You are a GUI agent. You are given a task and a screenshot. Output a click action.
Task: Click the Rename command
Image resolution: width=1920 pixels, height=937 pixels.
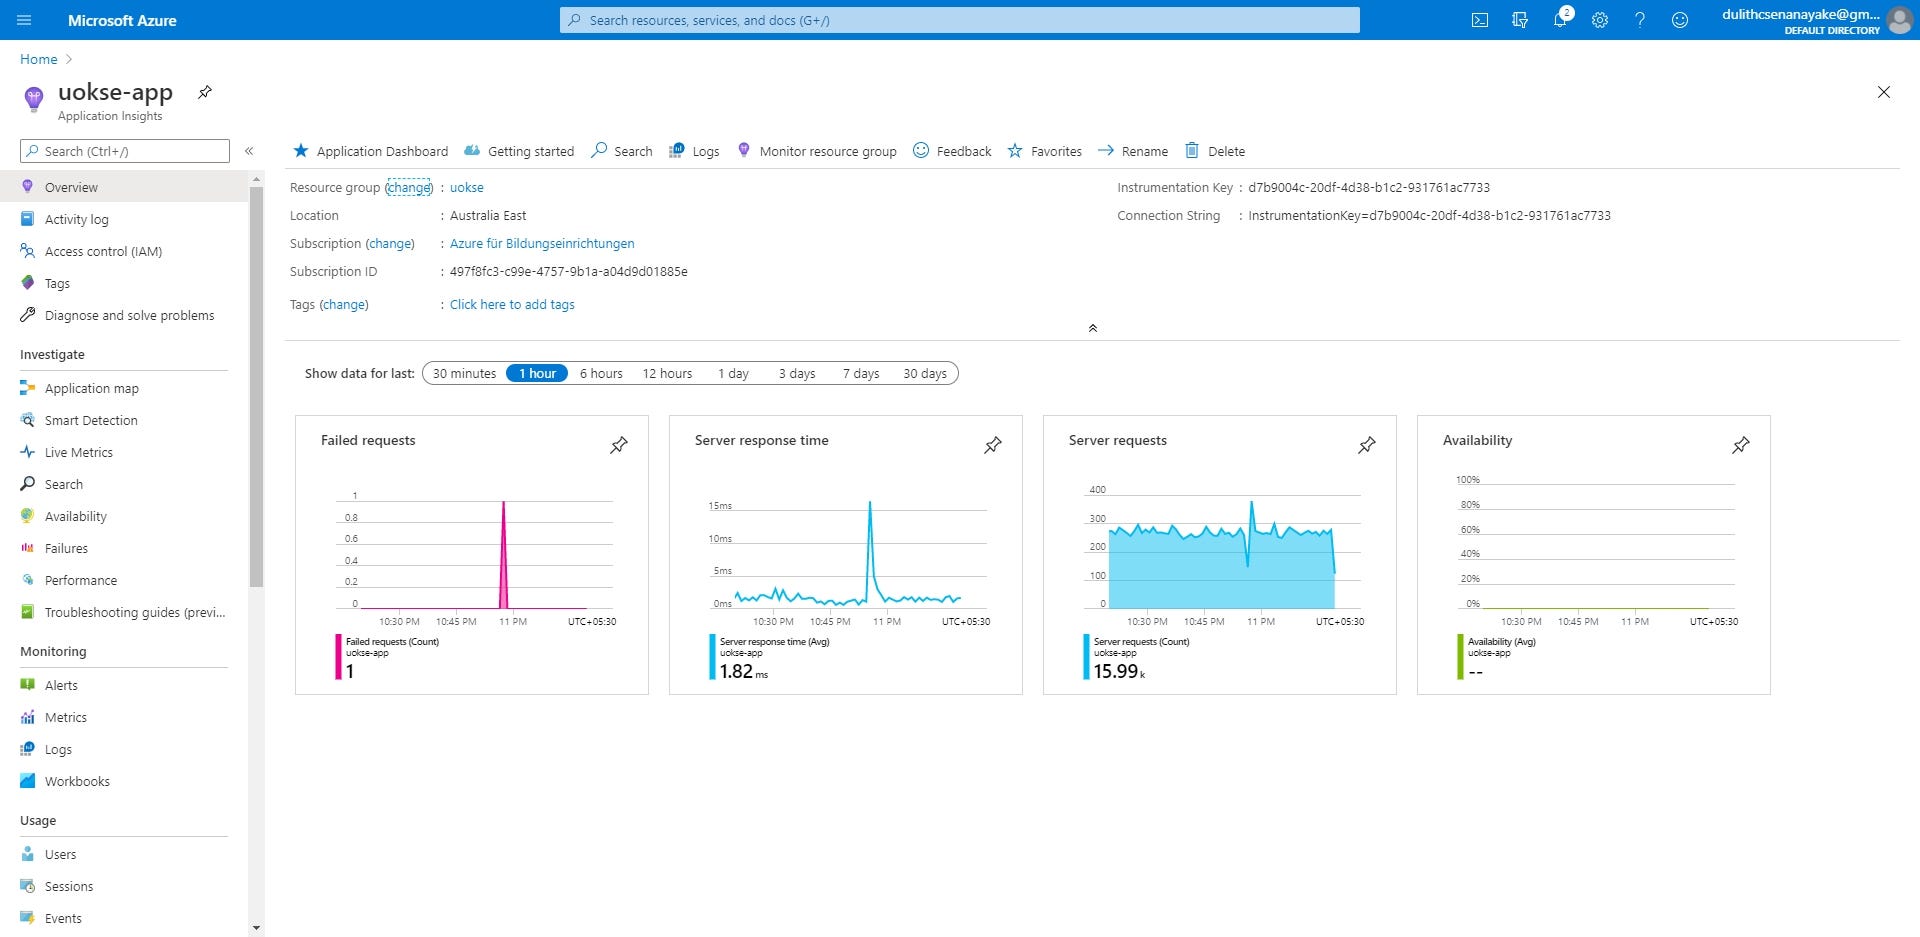[x=1133, y=151]
